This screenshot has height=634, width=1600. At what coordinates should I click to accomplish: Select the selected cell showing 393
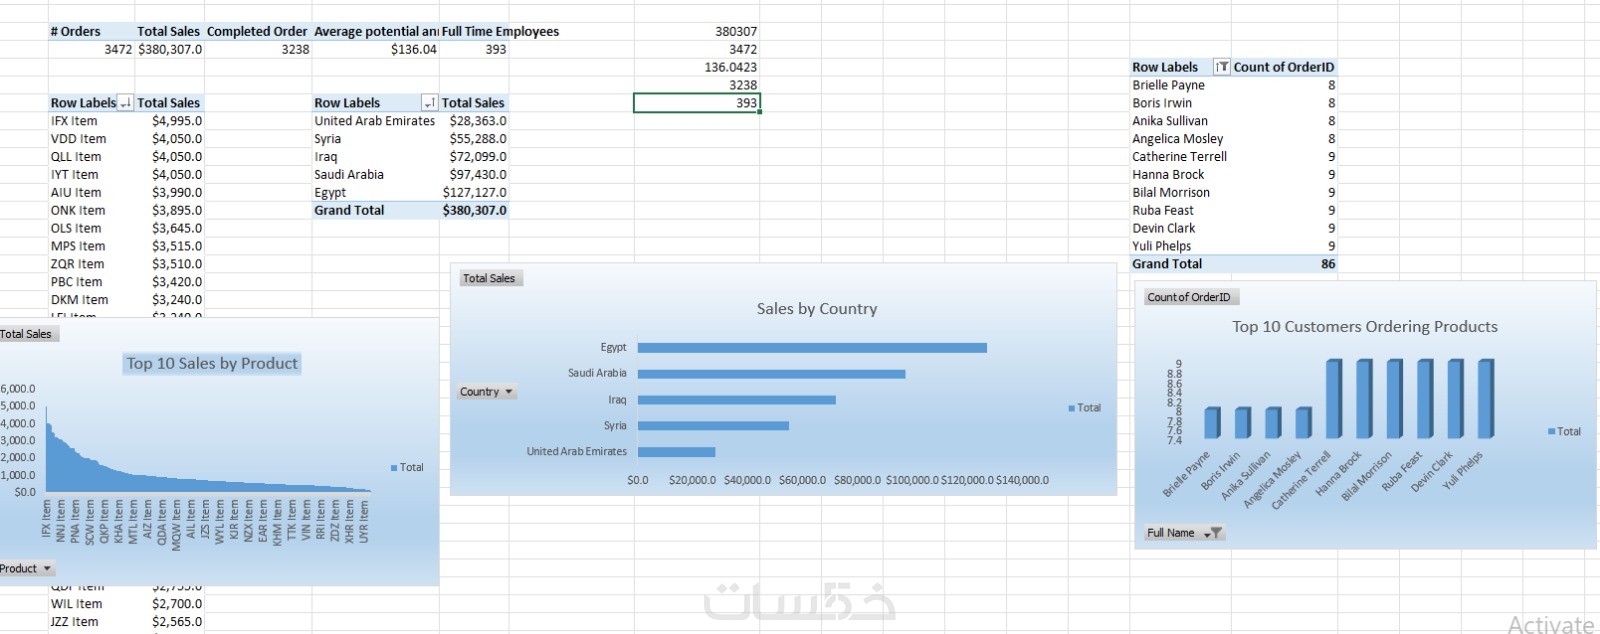pos(696,103)
